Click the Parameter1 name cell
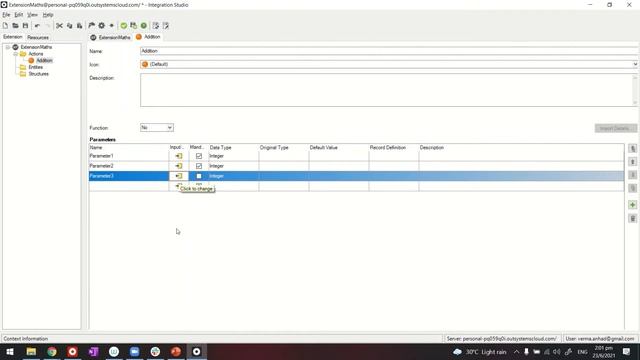Viewport: 640px width, 360px height. pos(129,156)
